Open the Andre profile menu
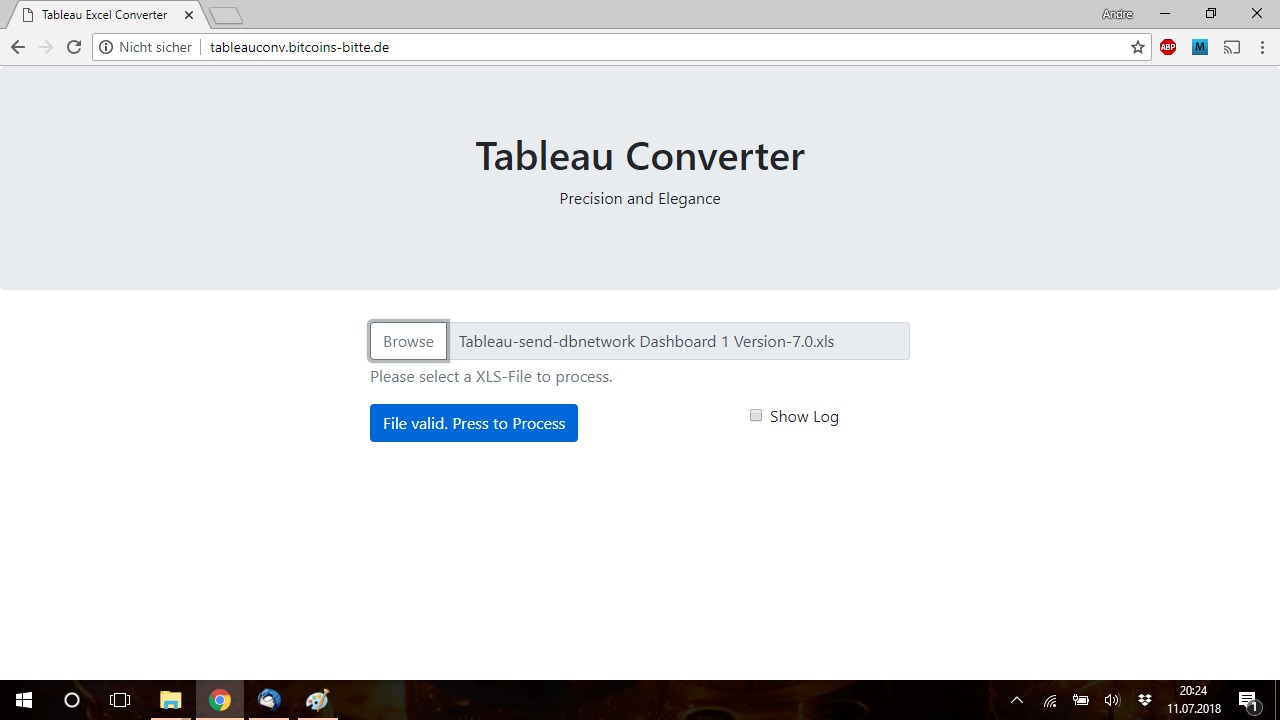 point(1117,14)
